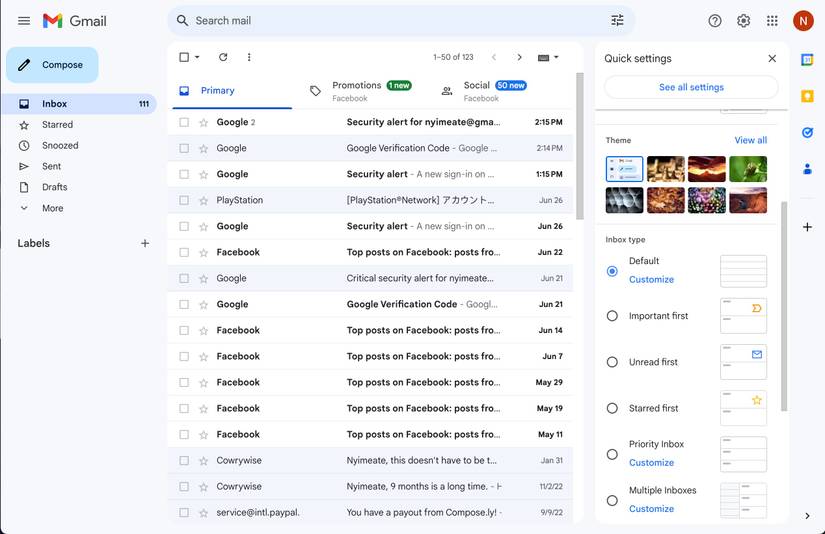Viewport: 825px width, 534px height.
Task: Open the Support help icon
Action: [715, 21]
